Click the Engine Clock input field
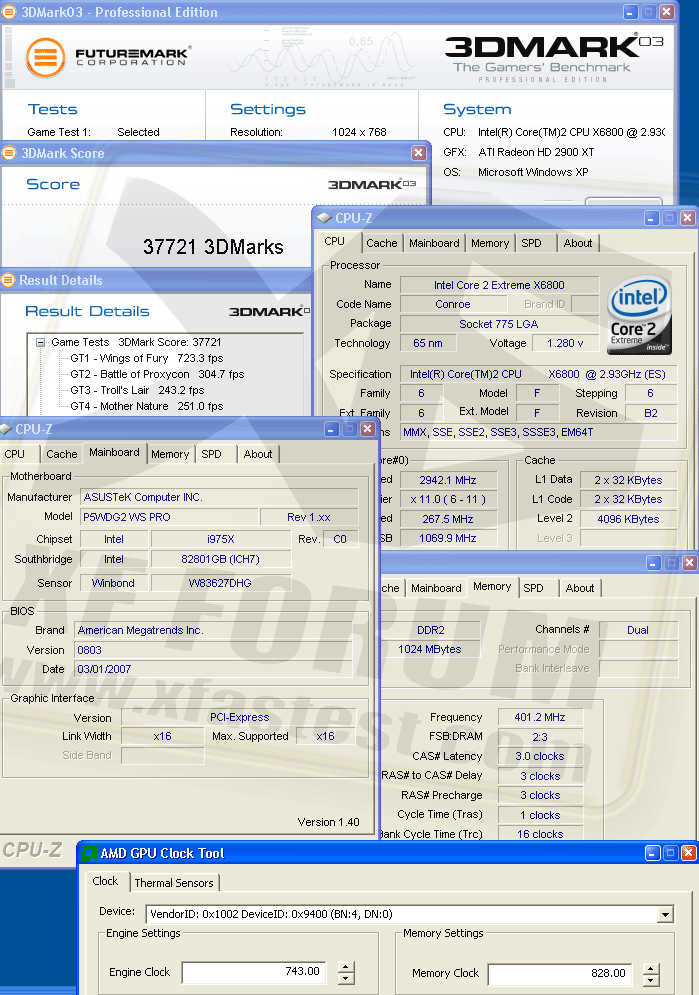Viewport: 699px width, 995px height. point(254,972)
